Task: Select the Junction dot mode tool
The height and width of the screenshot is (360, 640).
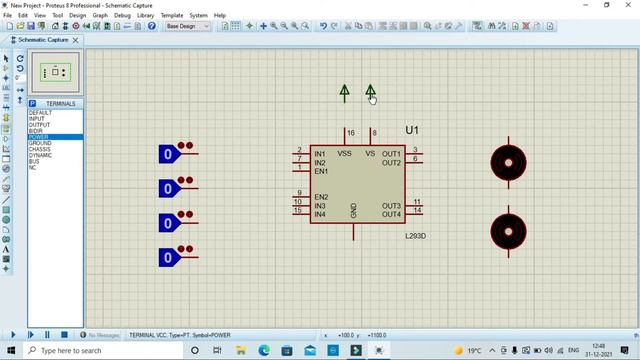Action: click(x=6, y=78)
